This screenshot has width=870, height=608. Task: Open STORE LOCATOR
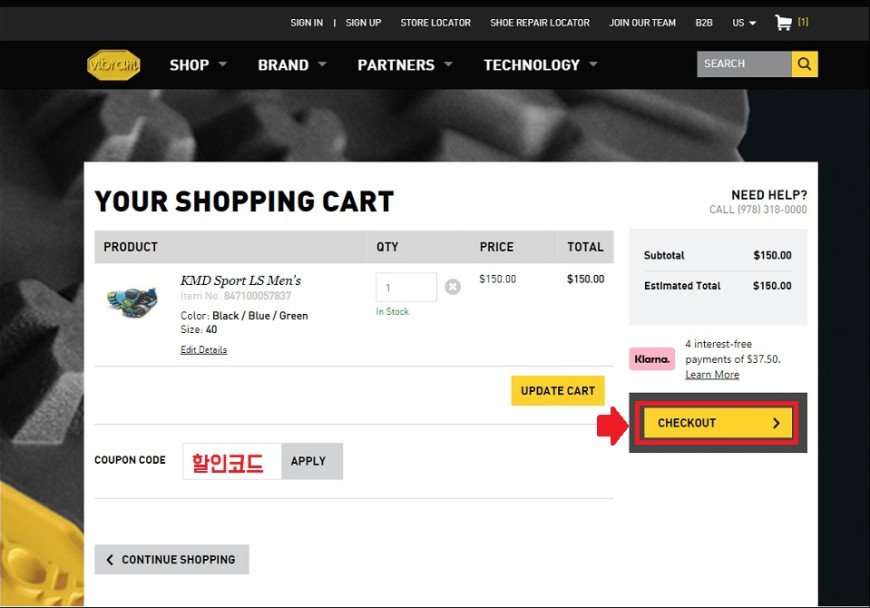436,23
